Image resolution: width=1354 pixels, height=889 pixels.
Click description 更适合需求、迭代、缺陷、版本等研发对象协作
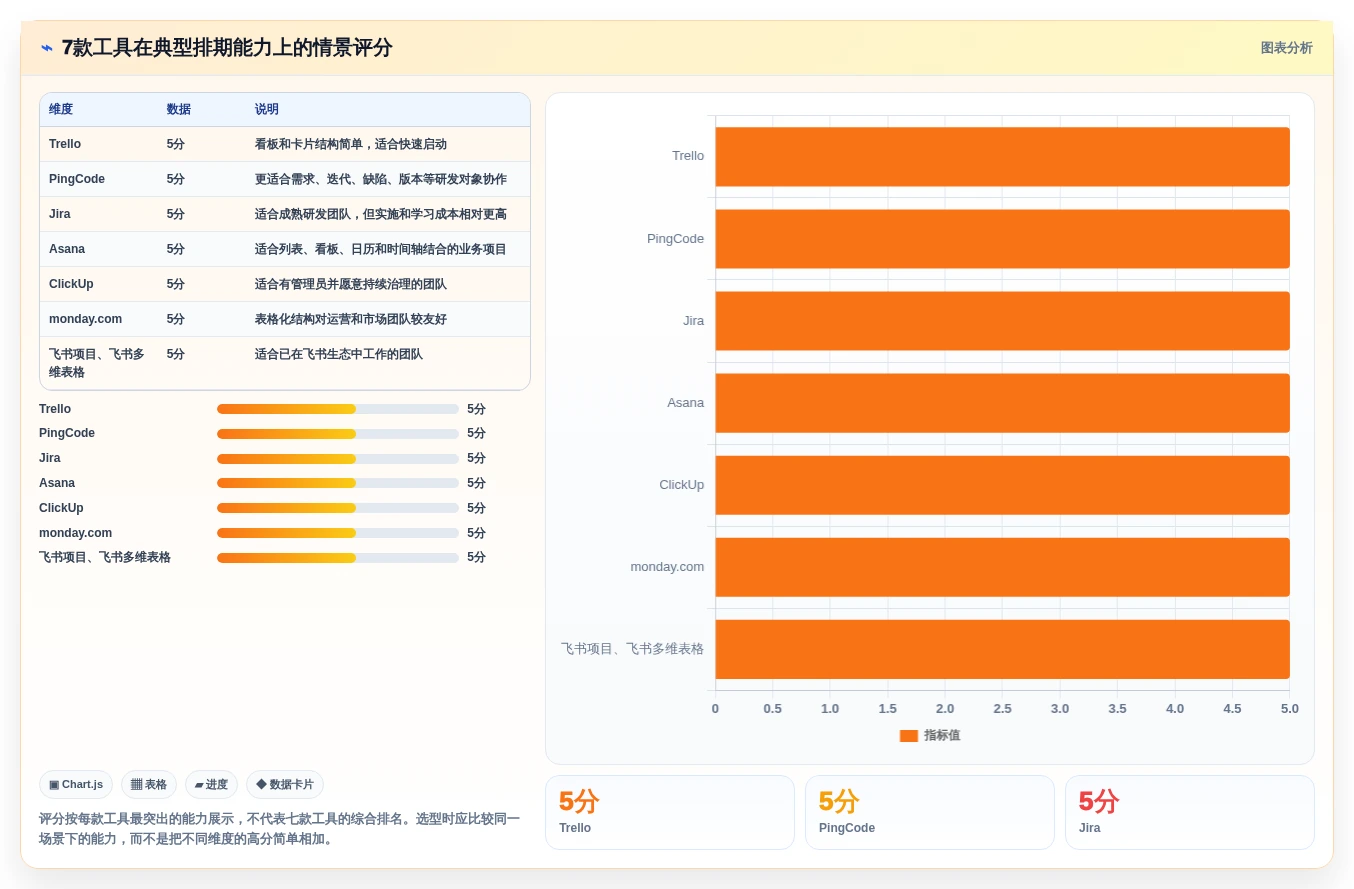(380, 179)
